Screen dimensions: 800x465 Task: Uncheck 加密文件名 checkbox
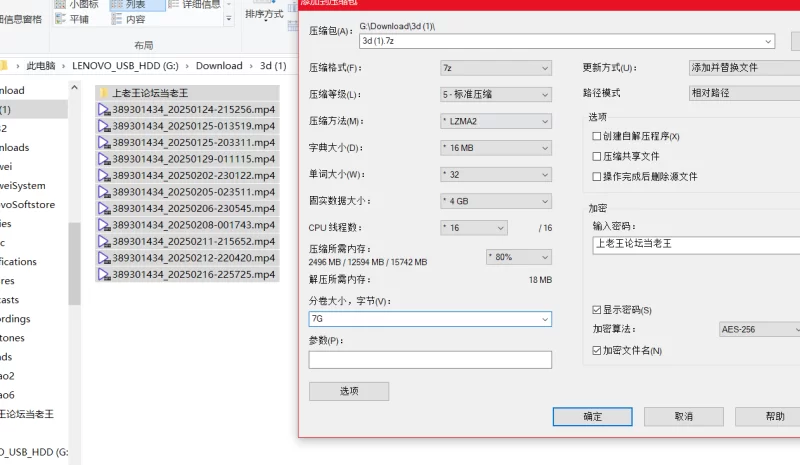pos(596,351)
